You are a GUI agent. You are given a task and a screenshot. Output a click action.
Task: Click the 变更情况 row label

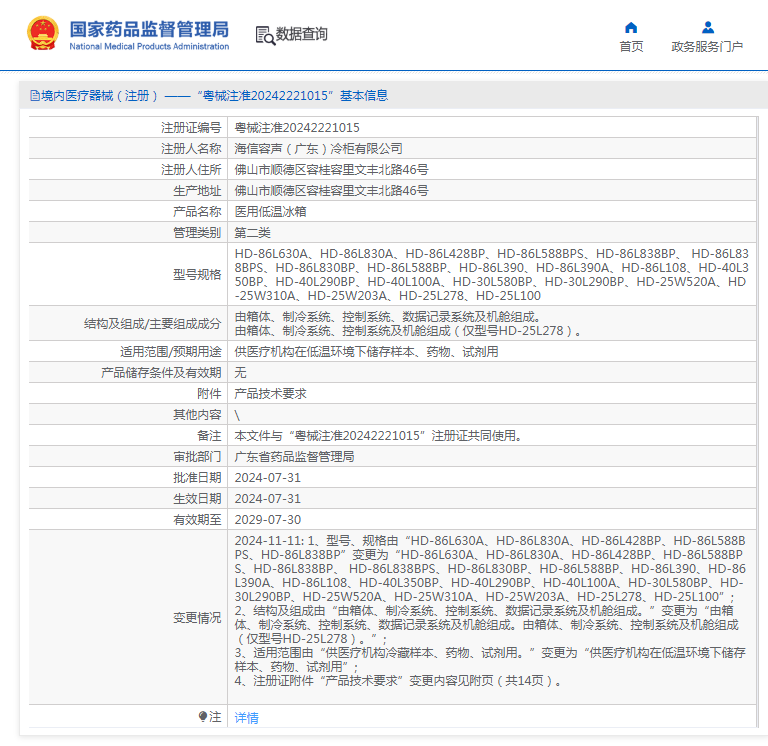click(x=197, y=618)
